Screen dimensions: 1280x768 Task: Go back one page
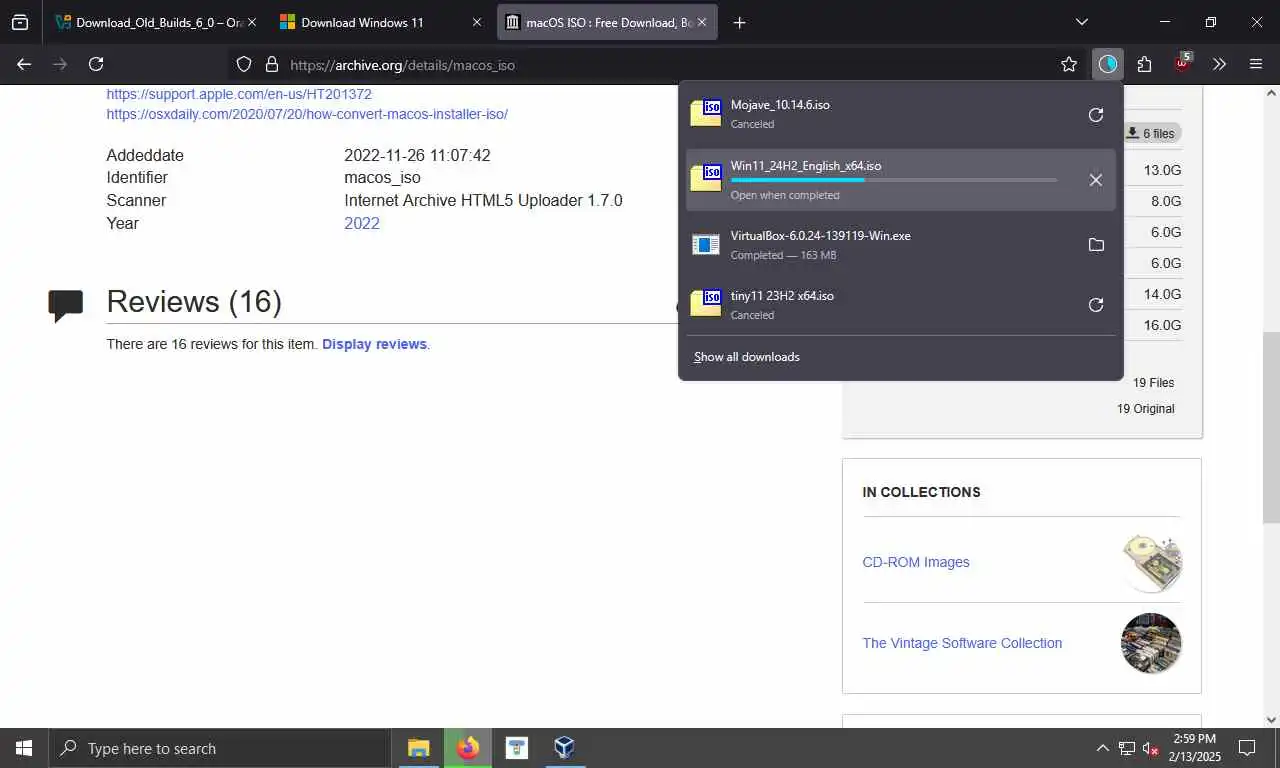24,64
